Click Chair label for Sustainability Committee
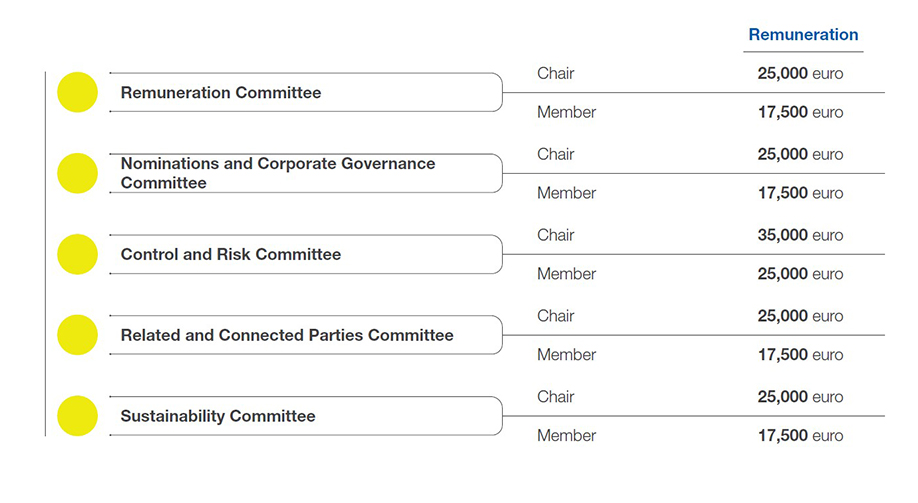The height and width of the screenshot is (503, 918). point(556,396)
